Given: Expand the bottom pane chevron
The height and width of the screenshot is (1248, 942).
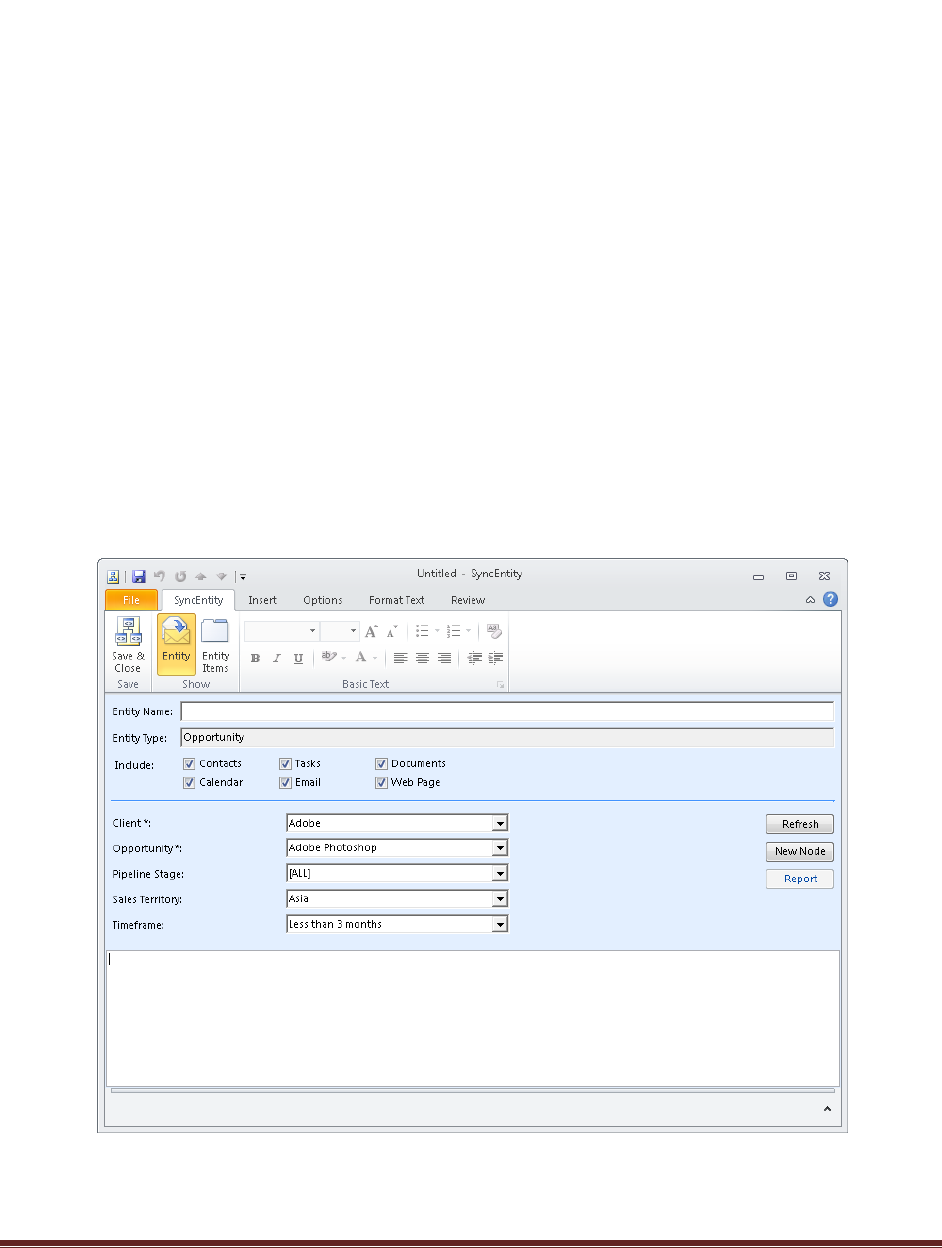Looking at the screenshot, I should pyautogui.click(x=826, y=1109).
